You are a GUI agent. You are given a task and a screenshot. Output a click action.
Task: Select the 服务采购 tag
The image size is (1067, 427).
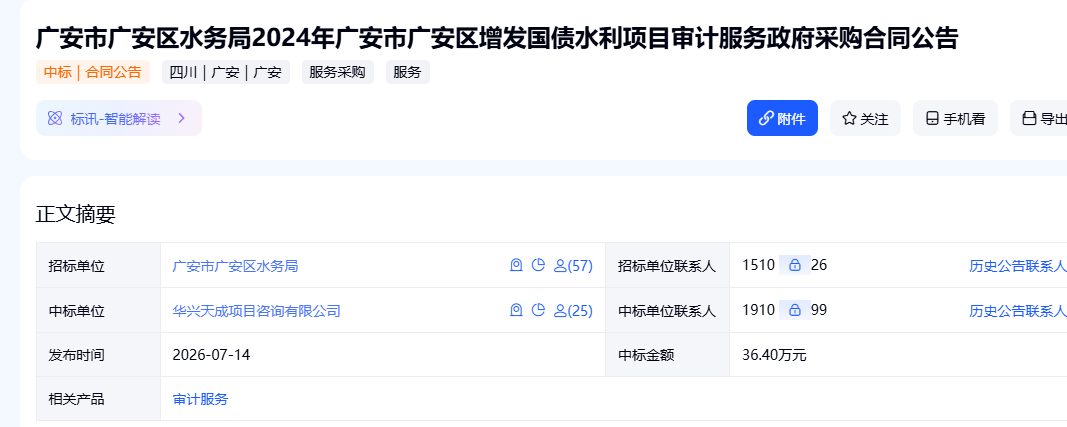point(338,72)
